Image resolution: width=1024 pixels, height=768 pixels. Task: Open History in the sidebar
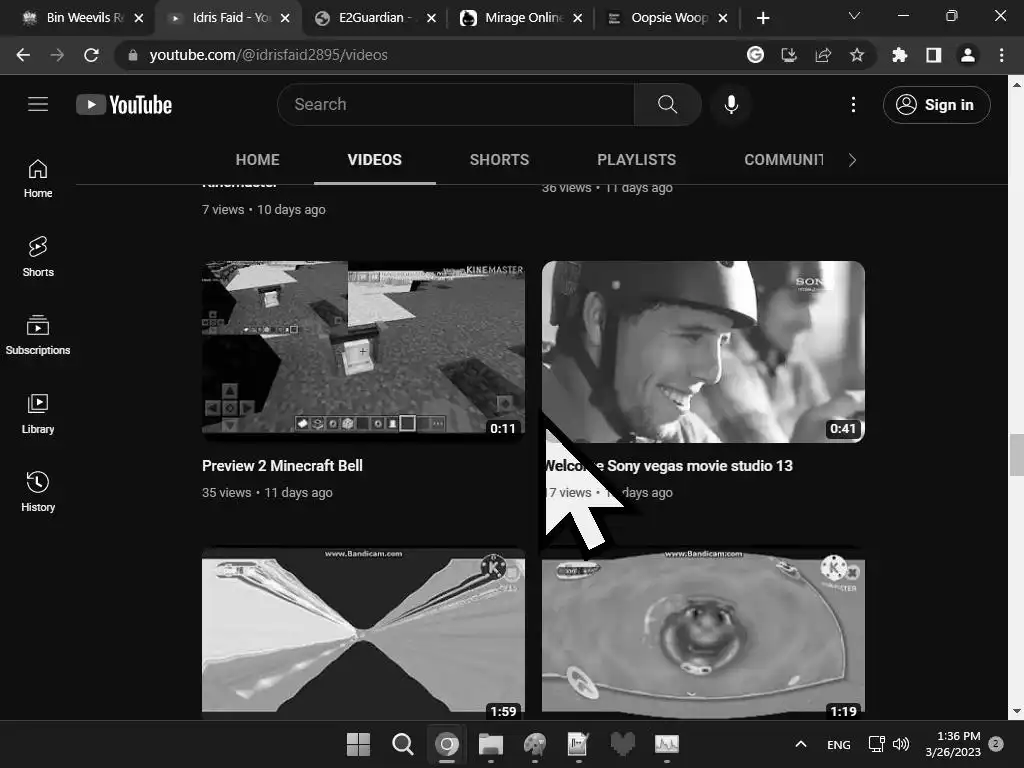coord(38,492)
